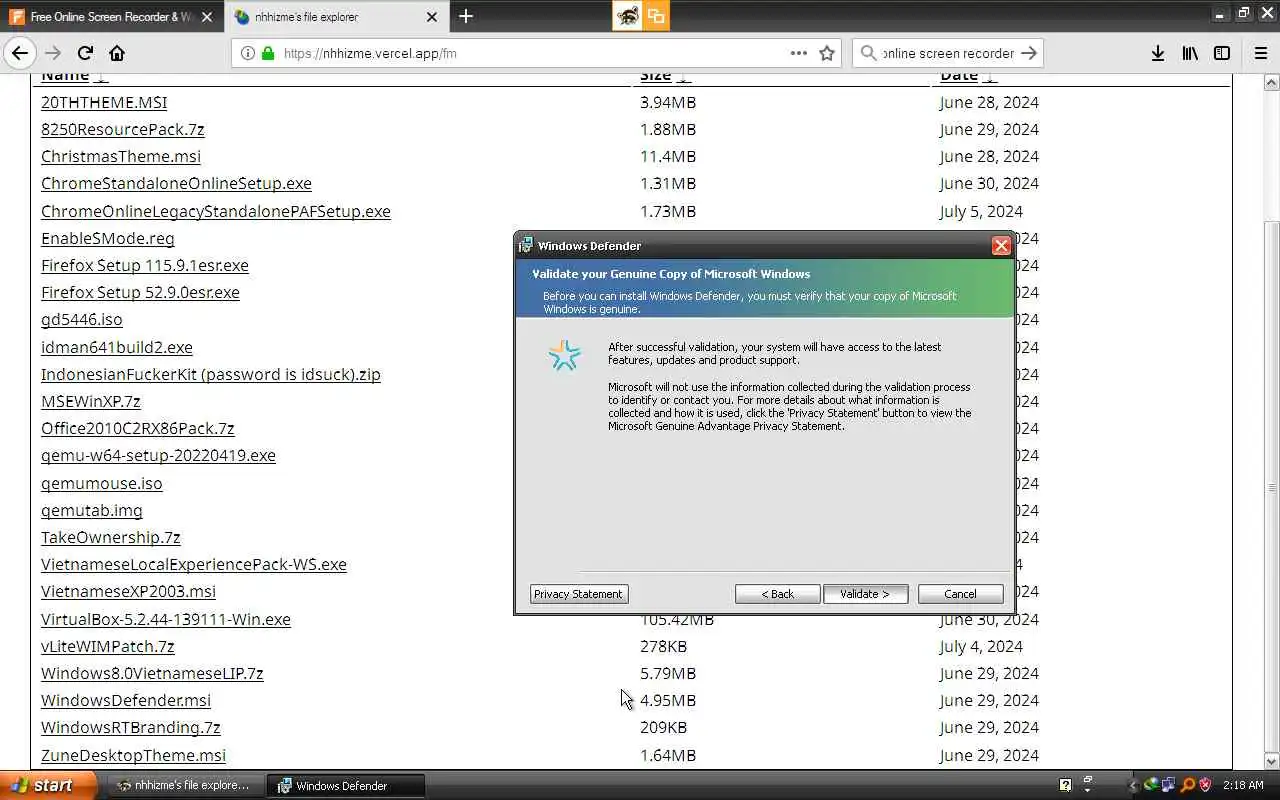This screenshot has width=1280, height=800.
Task: Bookmark this page with the star icon
Action: point(827,53)
